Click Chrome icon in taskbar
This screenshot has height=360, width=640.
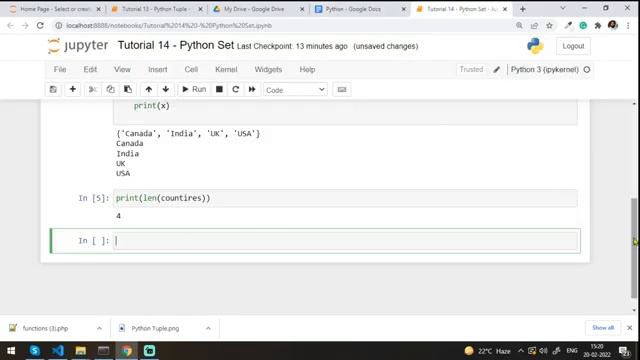[x=127, y=351]
